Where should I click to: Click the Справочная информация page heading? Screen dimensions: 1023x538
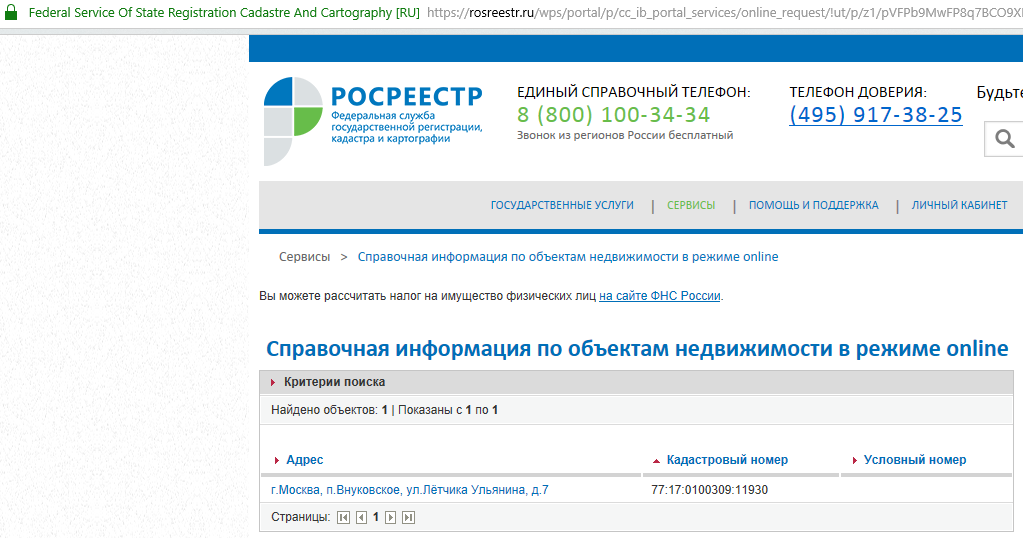[637, 349]
